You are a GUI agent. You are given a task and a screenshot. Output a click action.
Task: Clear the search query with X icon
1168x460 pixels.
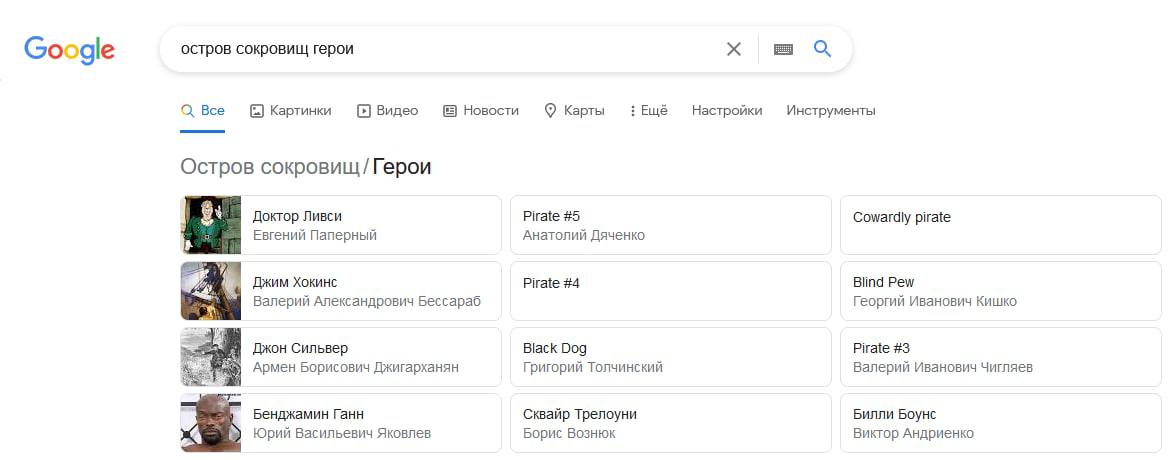(x=734, y=49)
